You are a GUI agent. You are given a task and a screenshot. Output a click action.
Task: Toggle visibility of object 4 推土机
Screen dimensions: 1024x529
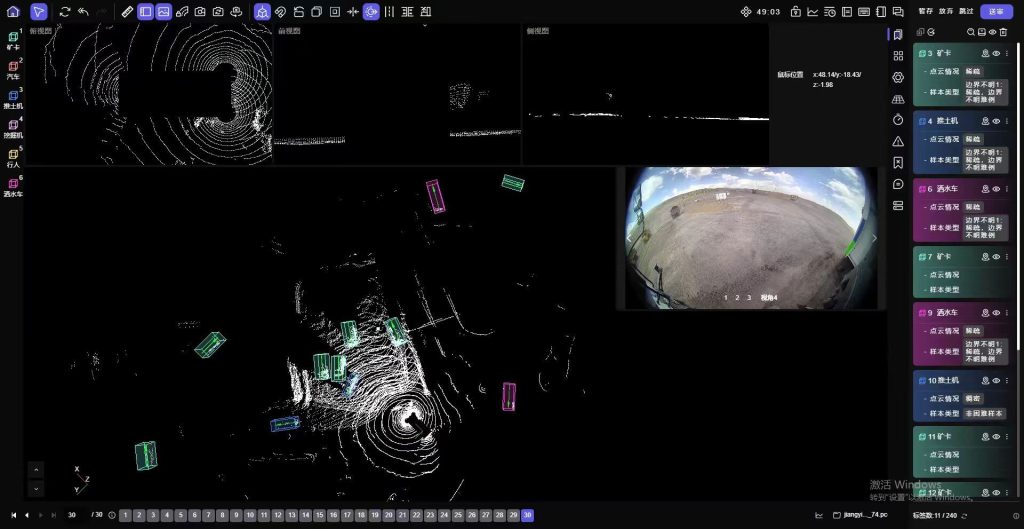[996, 121]
